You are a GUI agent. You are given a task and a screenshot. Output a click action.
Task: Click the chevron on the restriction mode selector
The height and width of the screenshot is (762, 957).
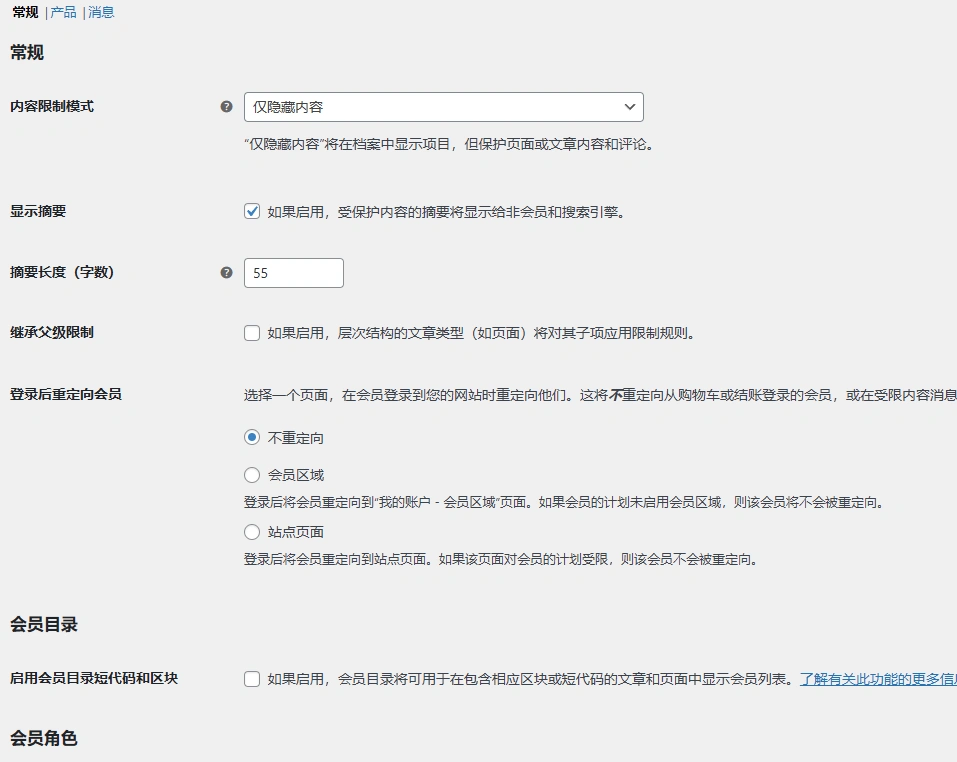(629, 106)
